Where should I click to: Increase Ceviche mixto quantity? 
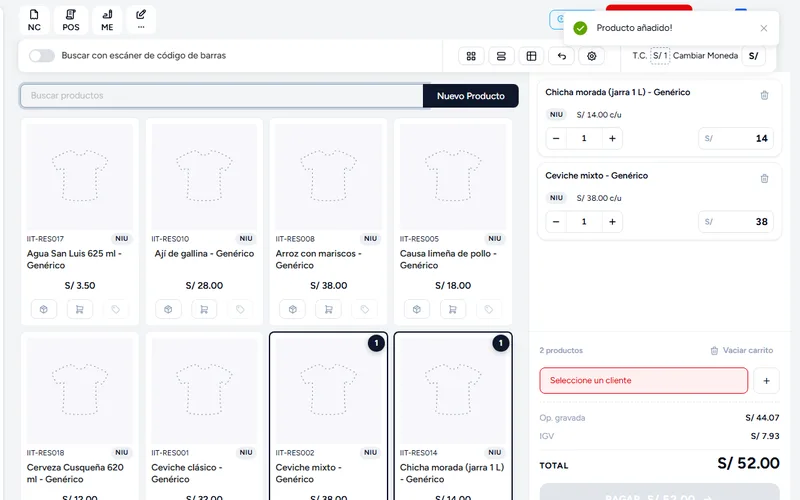tap(612, 221)
